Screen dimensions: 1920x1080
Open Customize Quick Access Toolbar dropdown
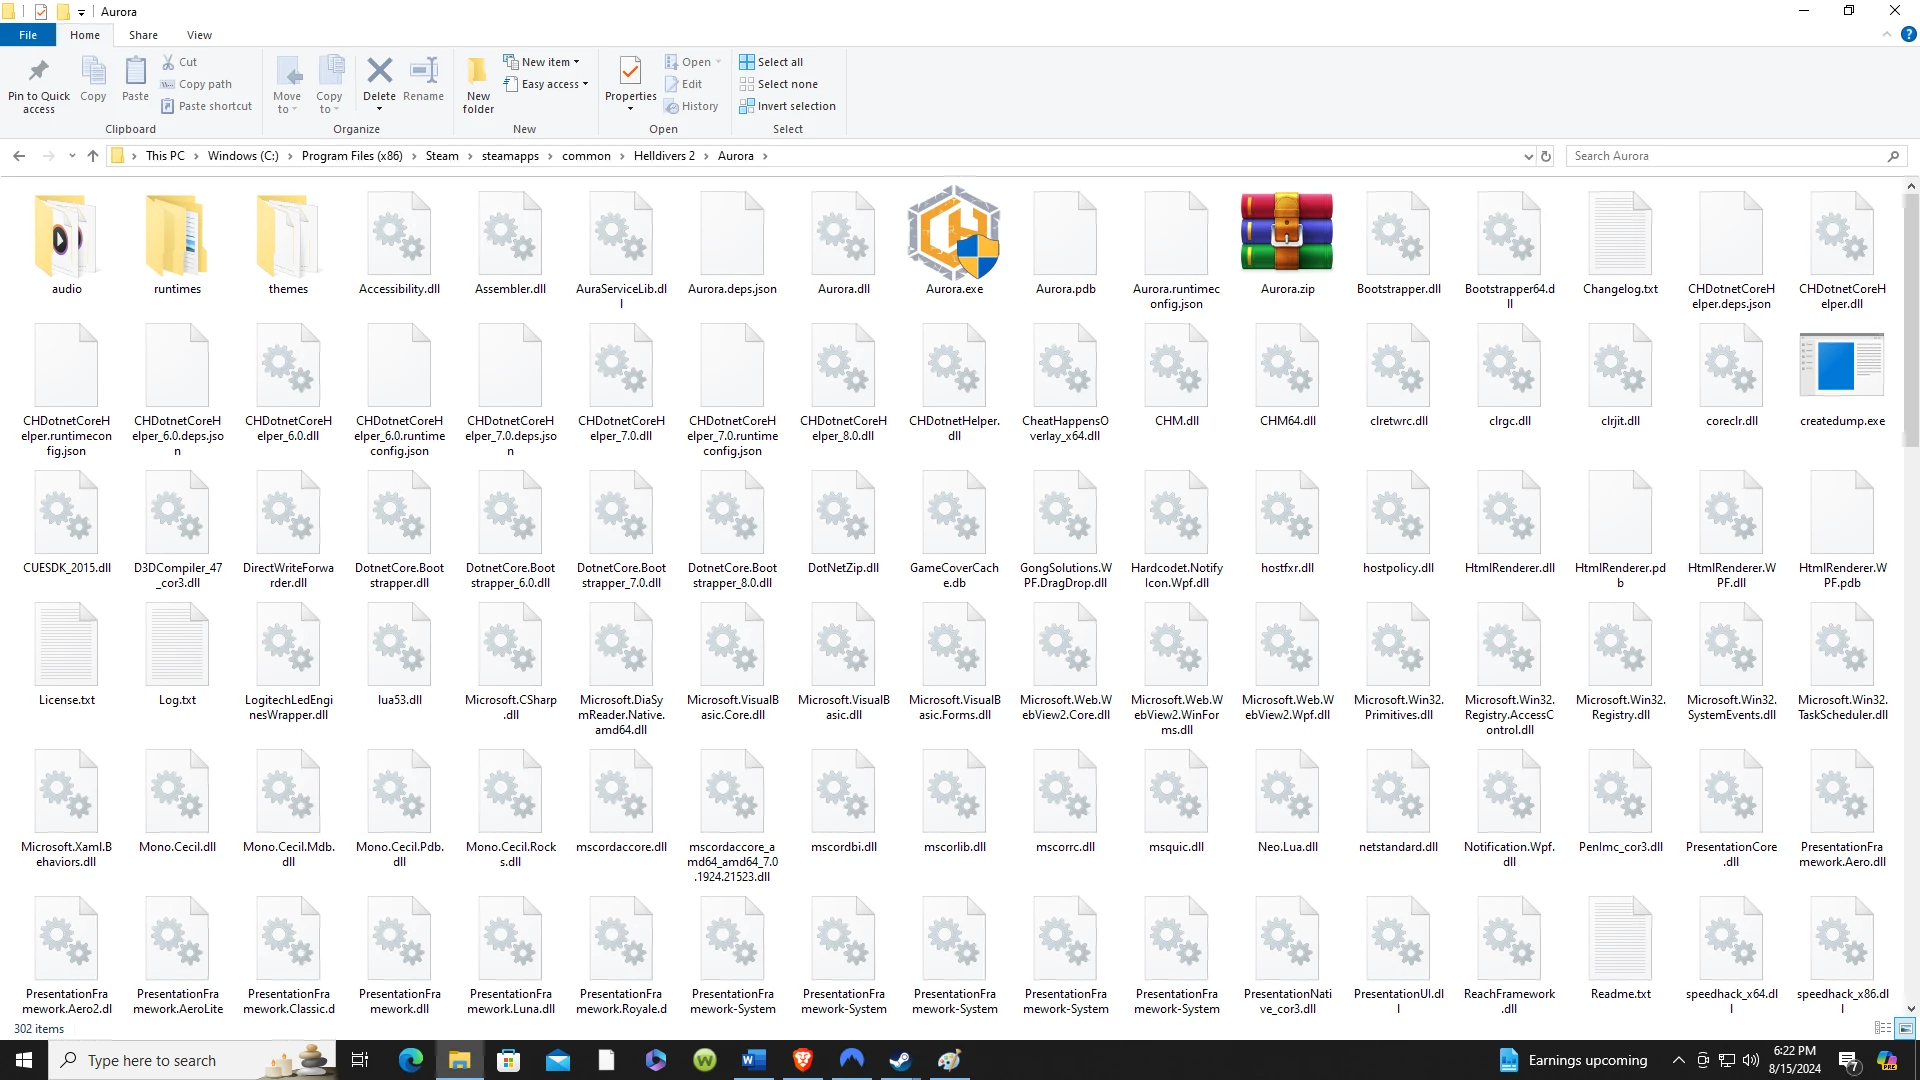(x=82, y=12)
